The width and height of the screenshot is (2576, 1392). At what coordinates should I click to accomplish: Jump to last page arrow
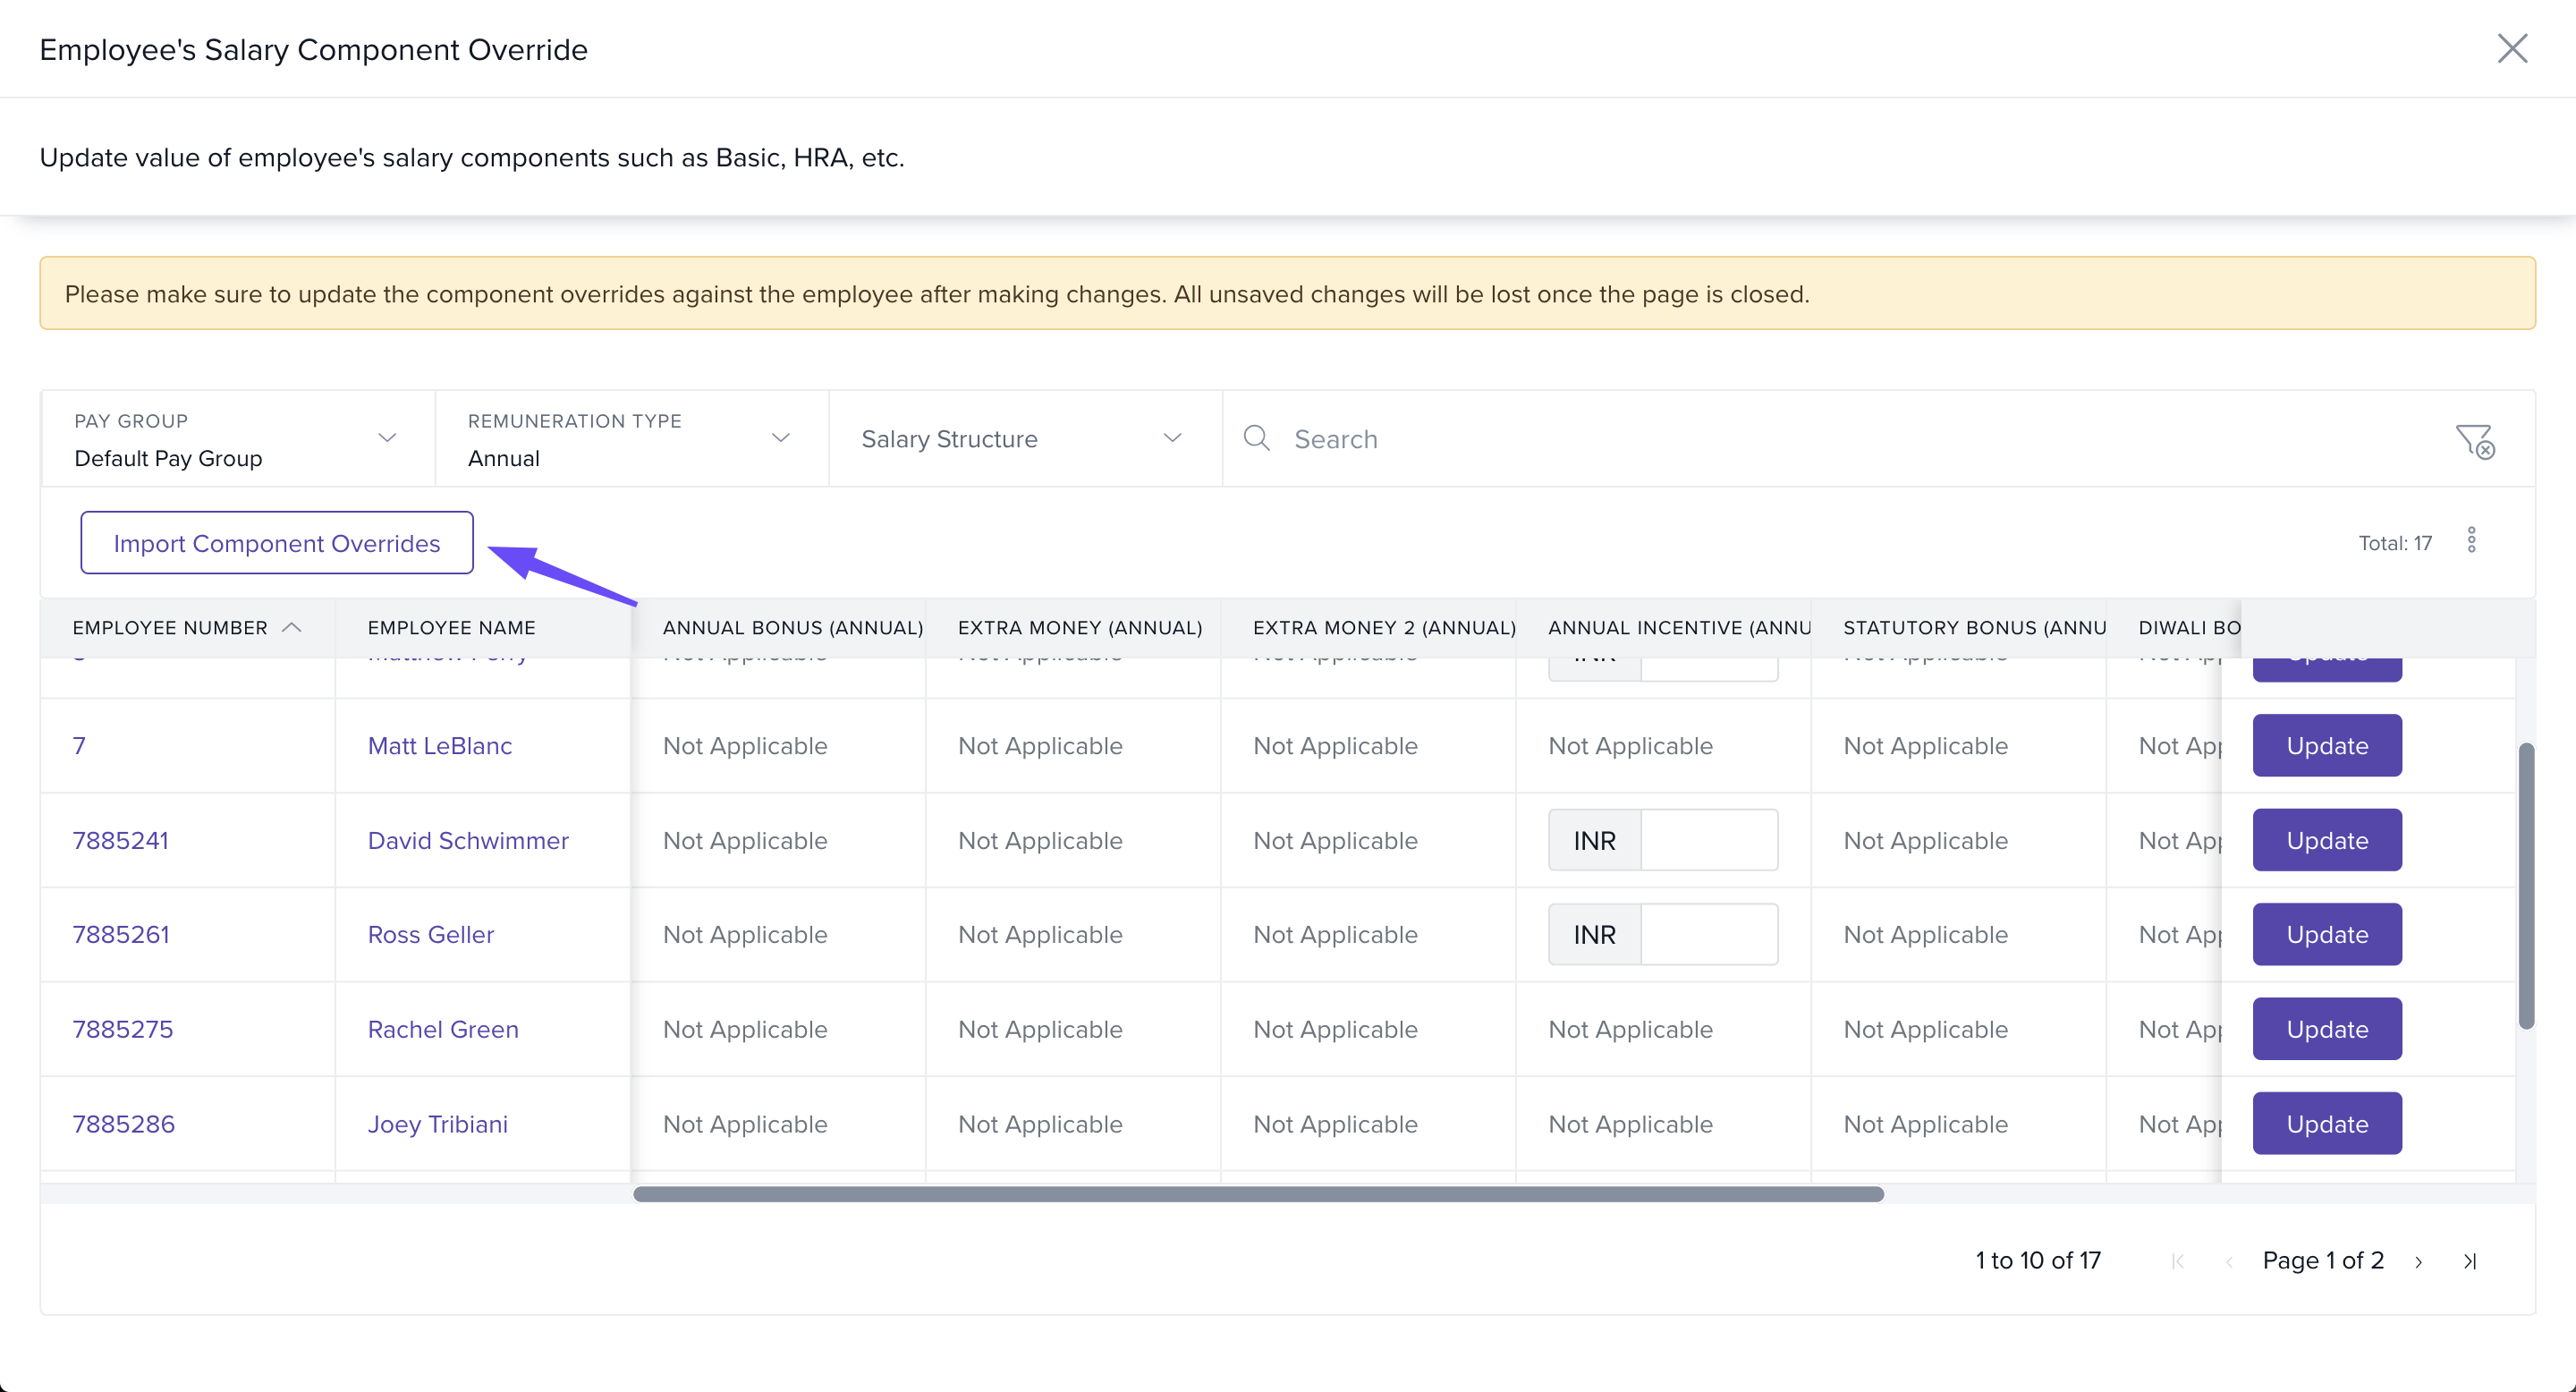pos(2470,1261)
